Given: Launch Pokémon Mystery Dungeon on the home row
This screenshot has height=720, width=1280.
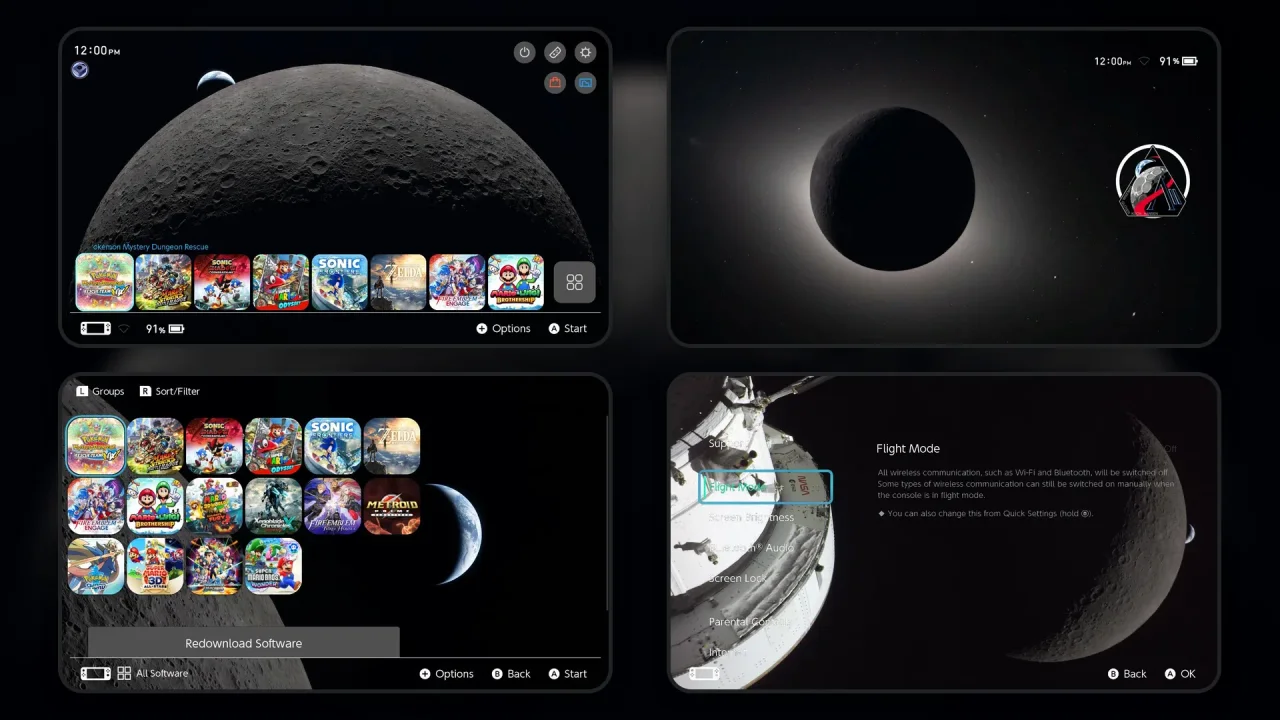Looking at the screenshot, I should click(104, 282).
